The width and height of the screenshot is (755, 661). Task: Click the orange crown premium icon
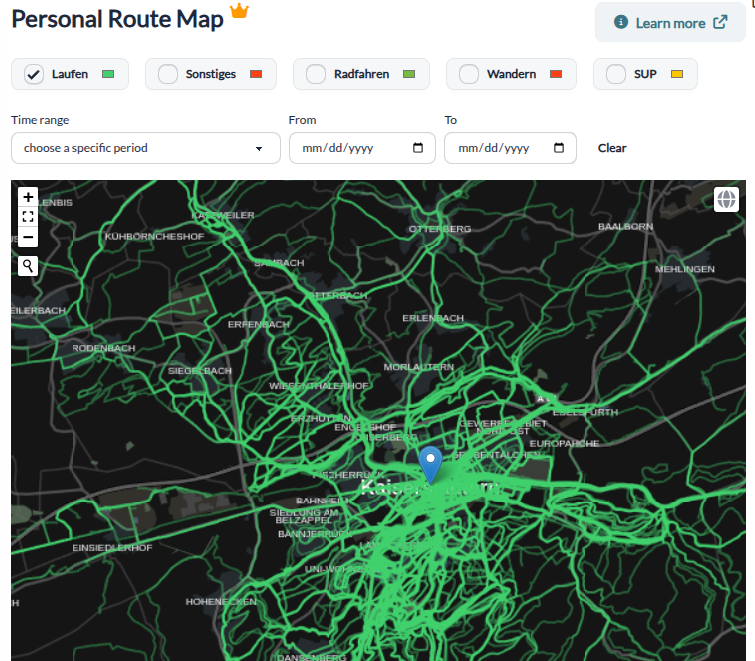point(239,10)
